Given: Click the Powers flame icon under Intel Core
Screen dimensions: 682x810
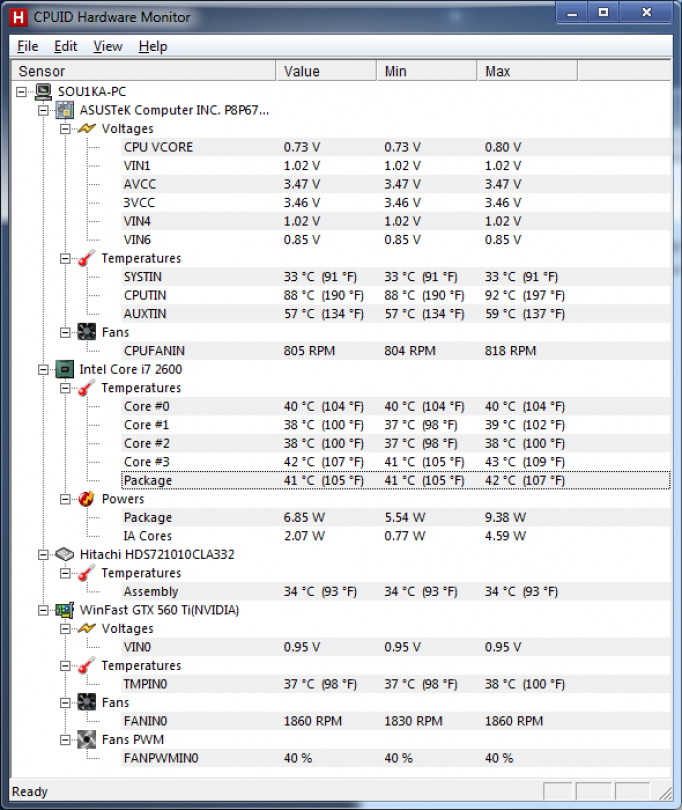Looking at the screenshot, I should (x=87, y=499).
